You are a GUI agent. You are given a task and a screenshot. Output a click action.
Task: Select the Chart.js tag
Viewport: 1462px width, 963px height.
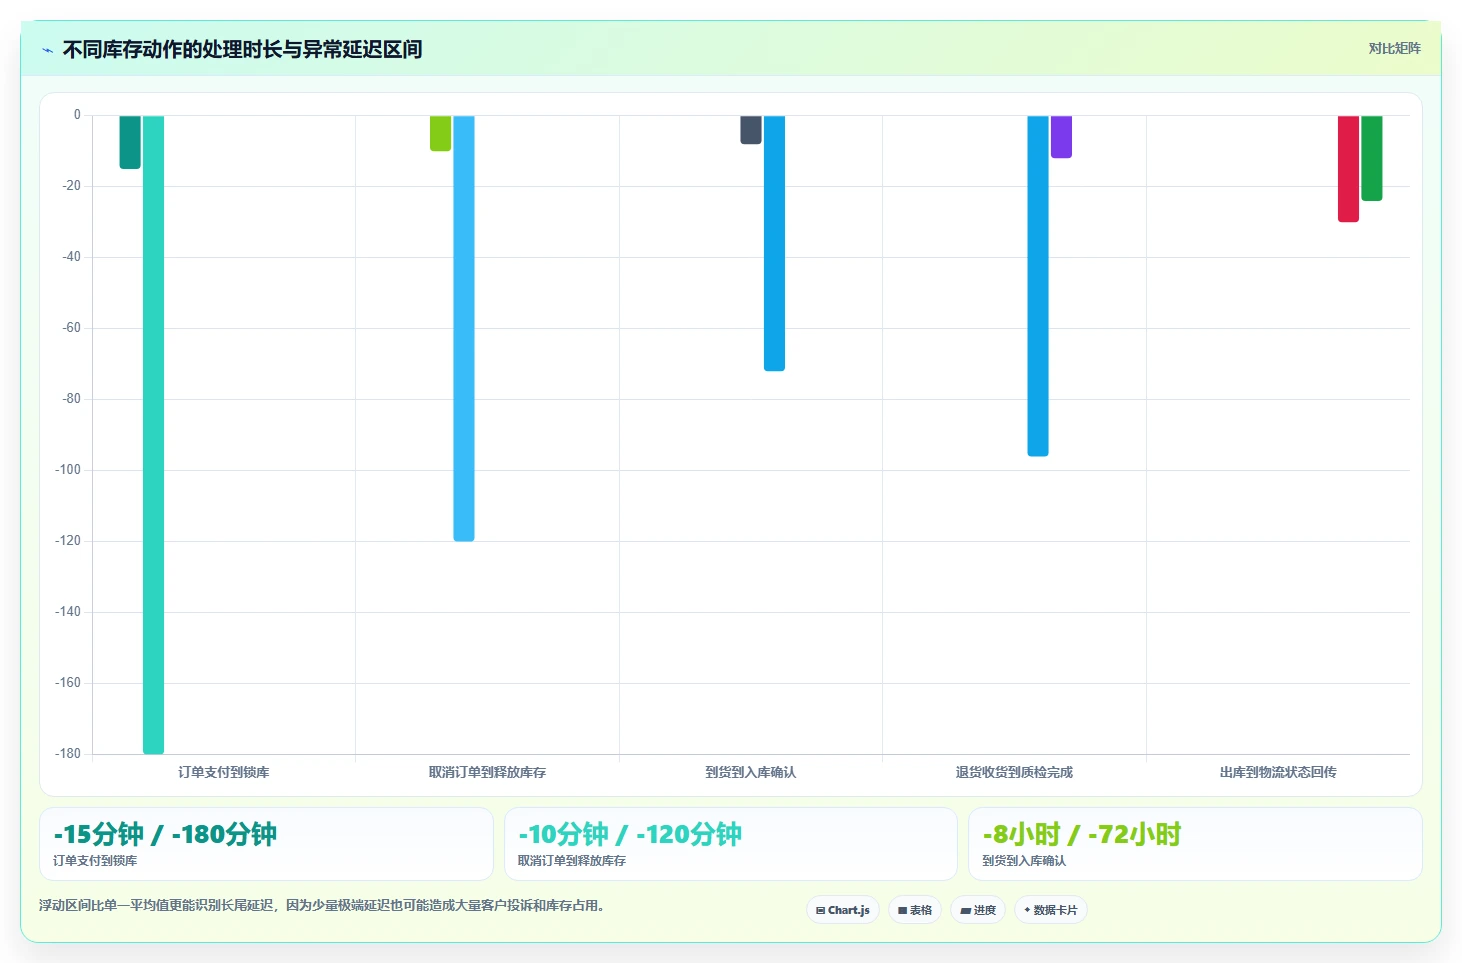point(843,910)
